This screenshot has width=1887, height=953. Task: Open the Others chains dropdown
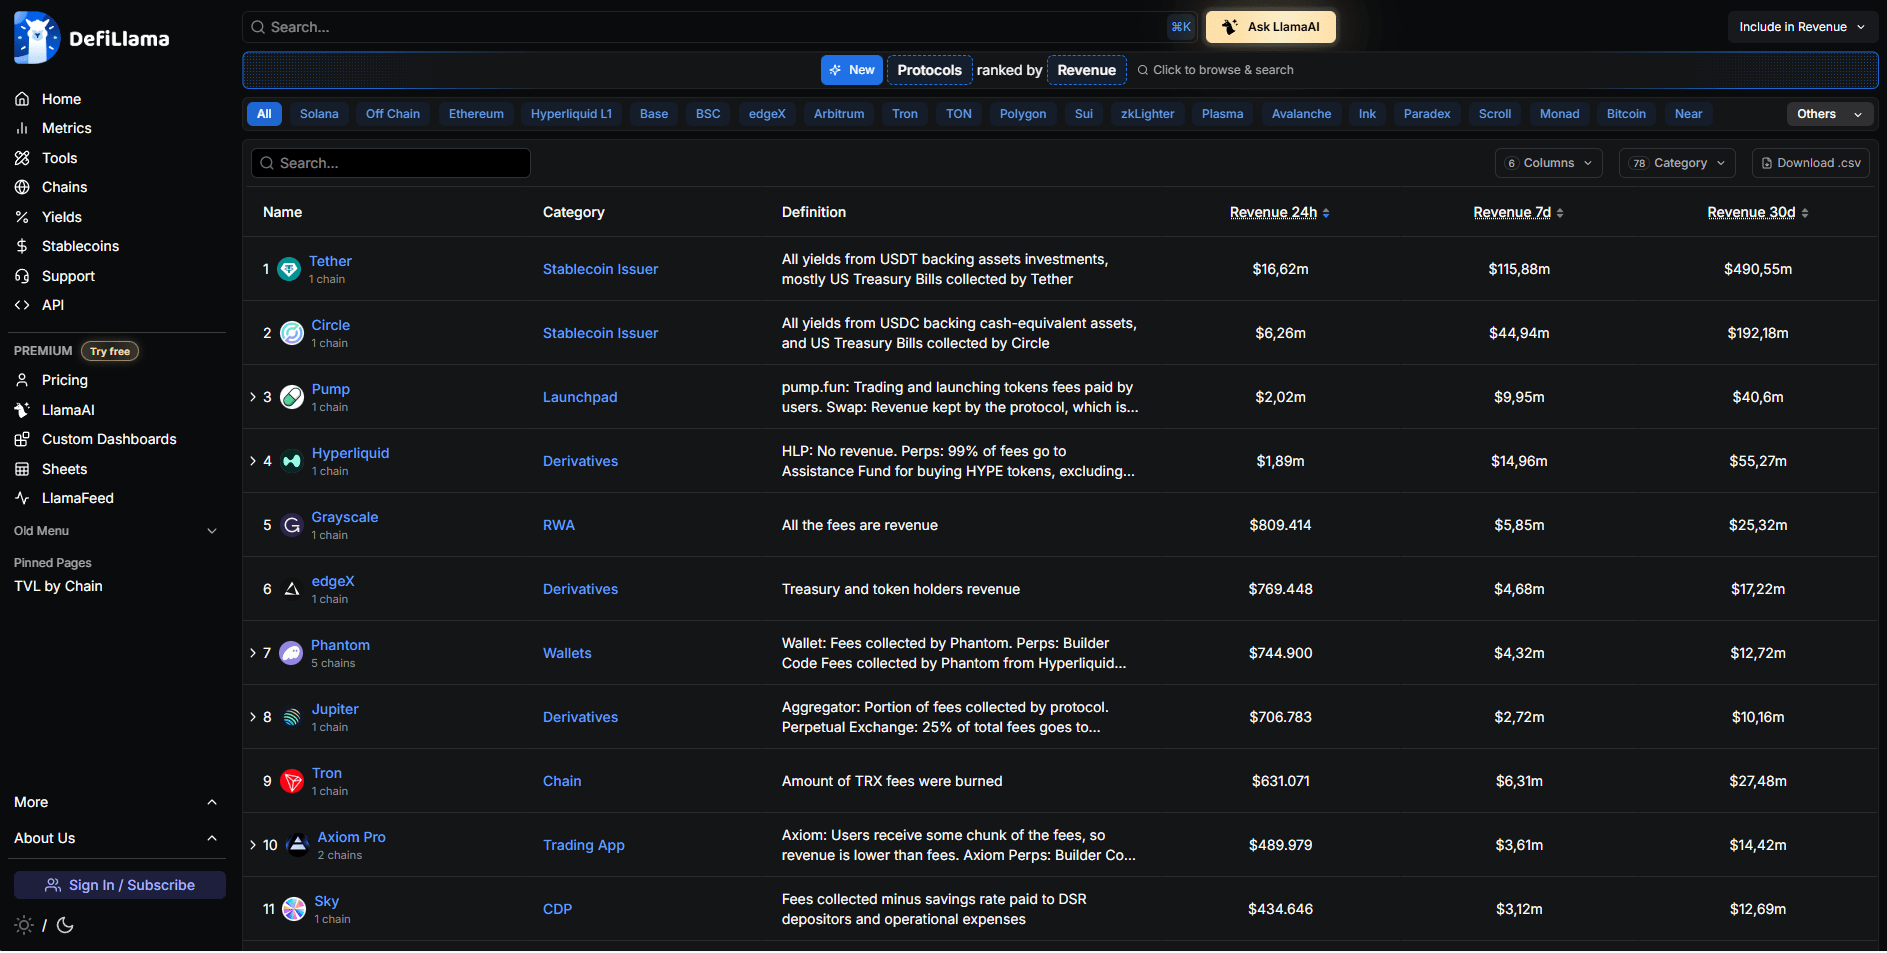(1829, 114)
